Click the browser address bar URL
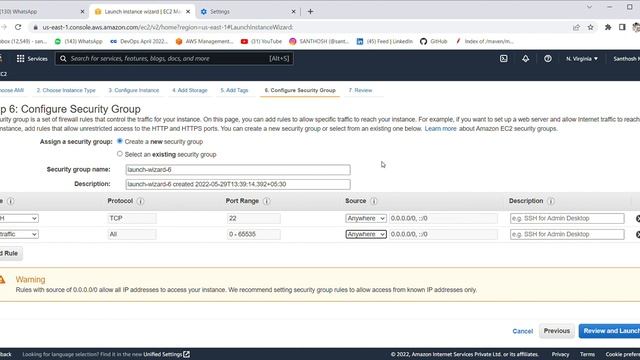The image size is (640, 360). coord(167,27)
